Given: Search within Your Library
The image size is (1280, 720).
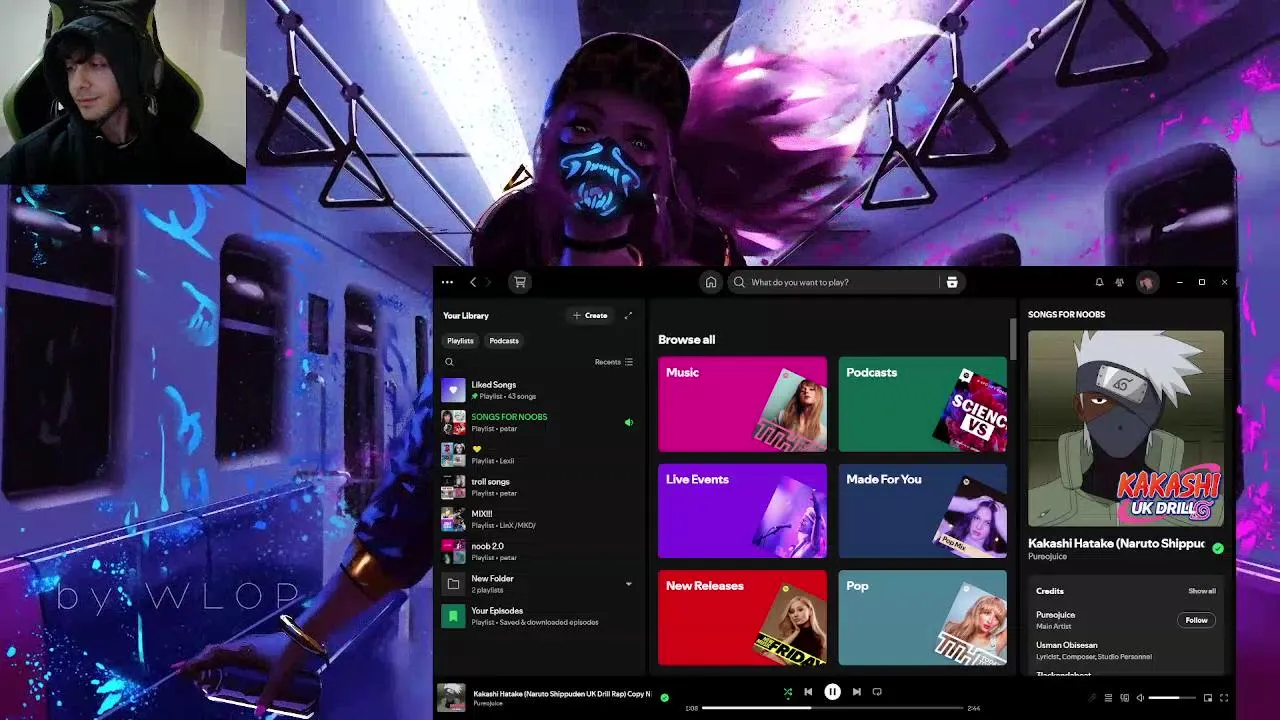Looking at the screenshot, I should pos(449,362).
